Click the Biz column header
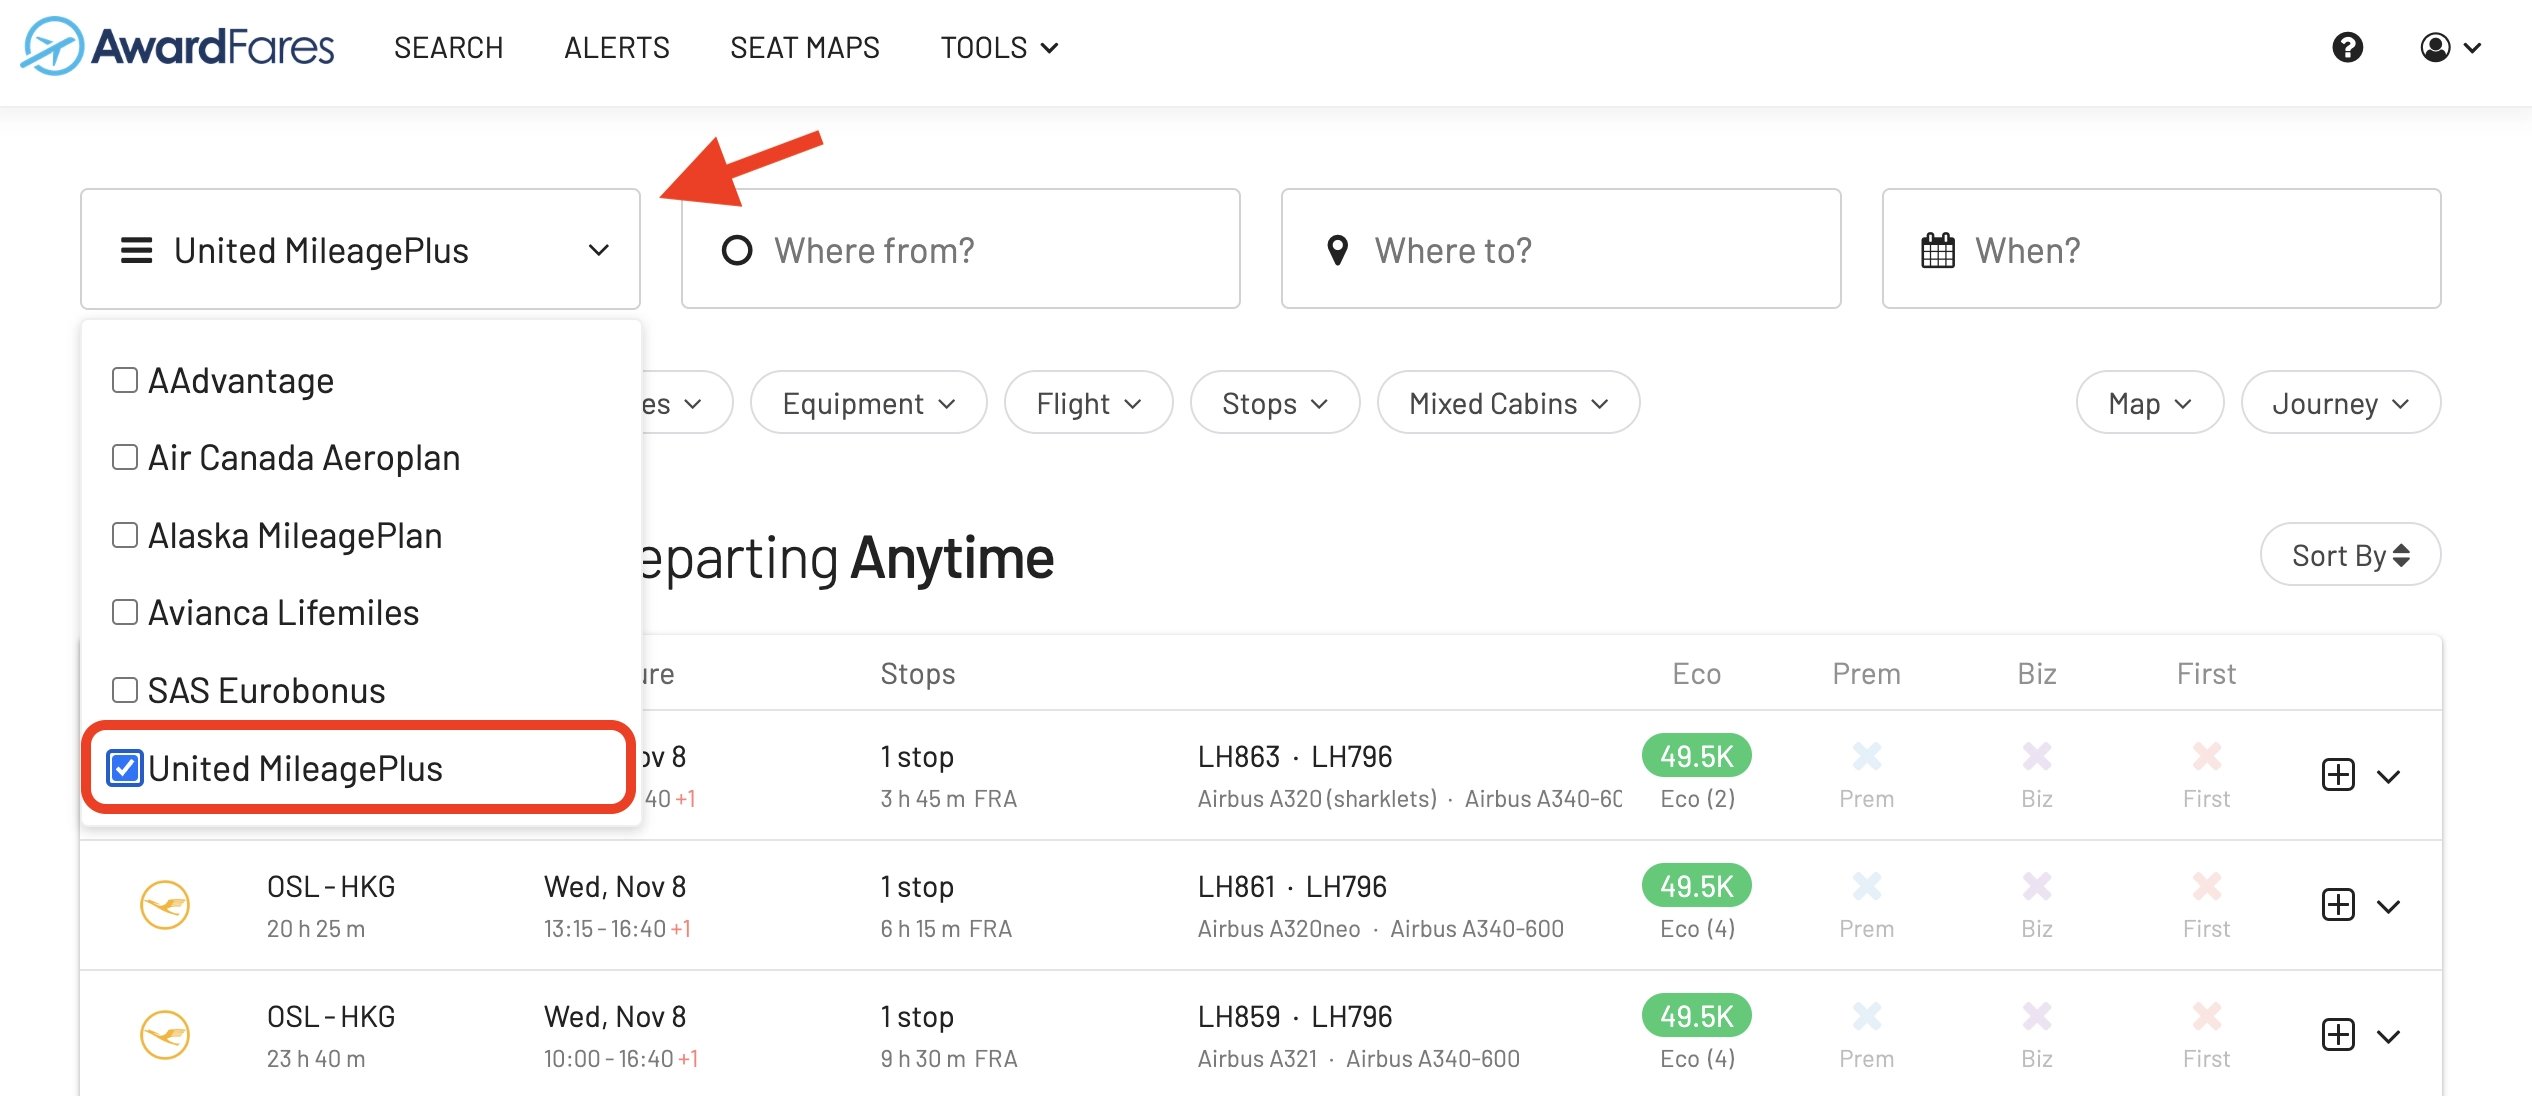Screen dimensions: 2532x1096 click(2037, 674)
